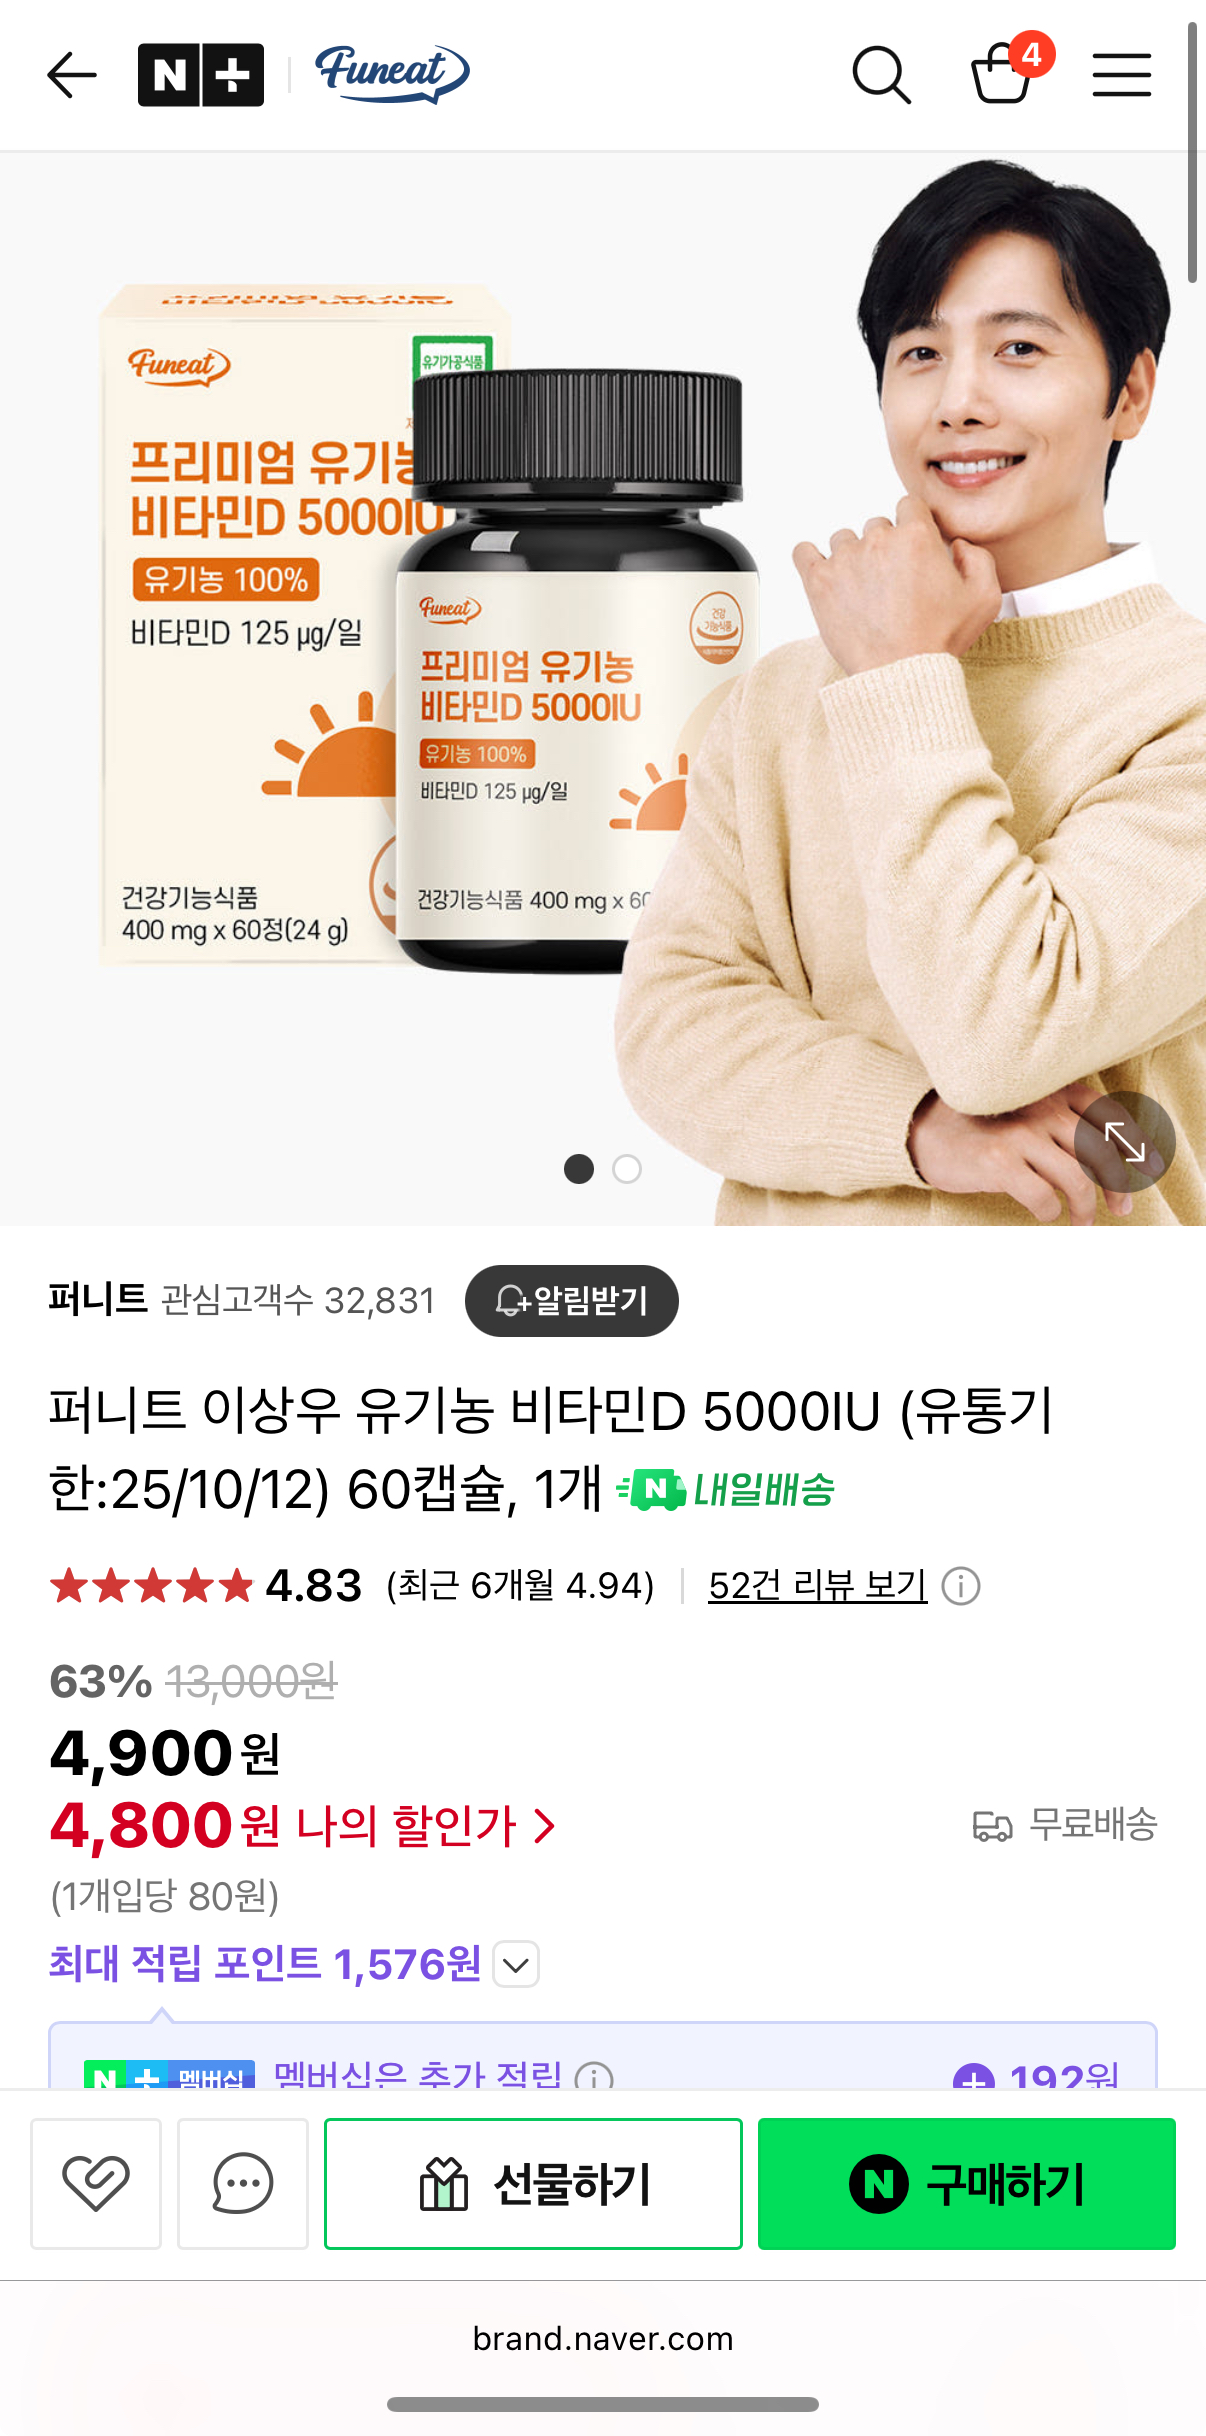Click the page scrollbar on right edge
1206x2436 pixels.
(1192, 152)
